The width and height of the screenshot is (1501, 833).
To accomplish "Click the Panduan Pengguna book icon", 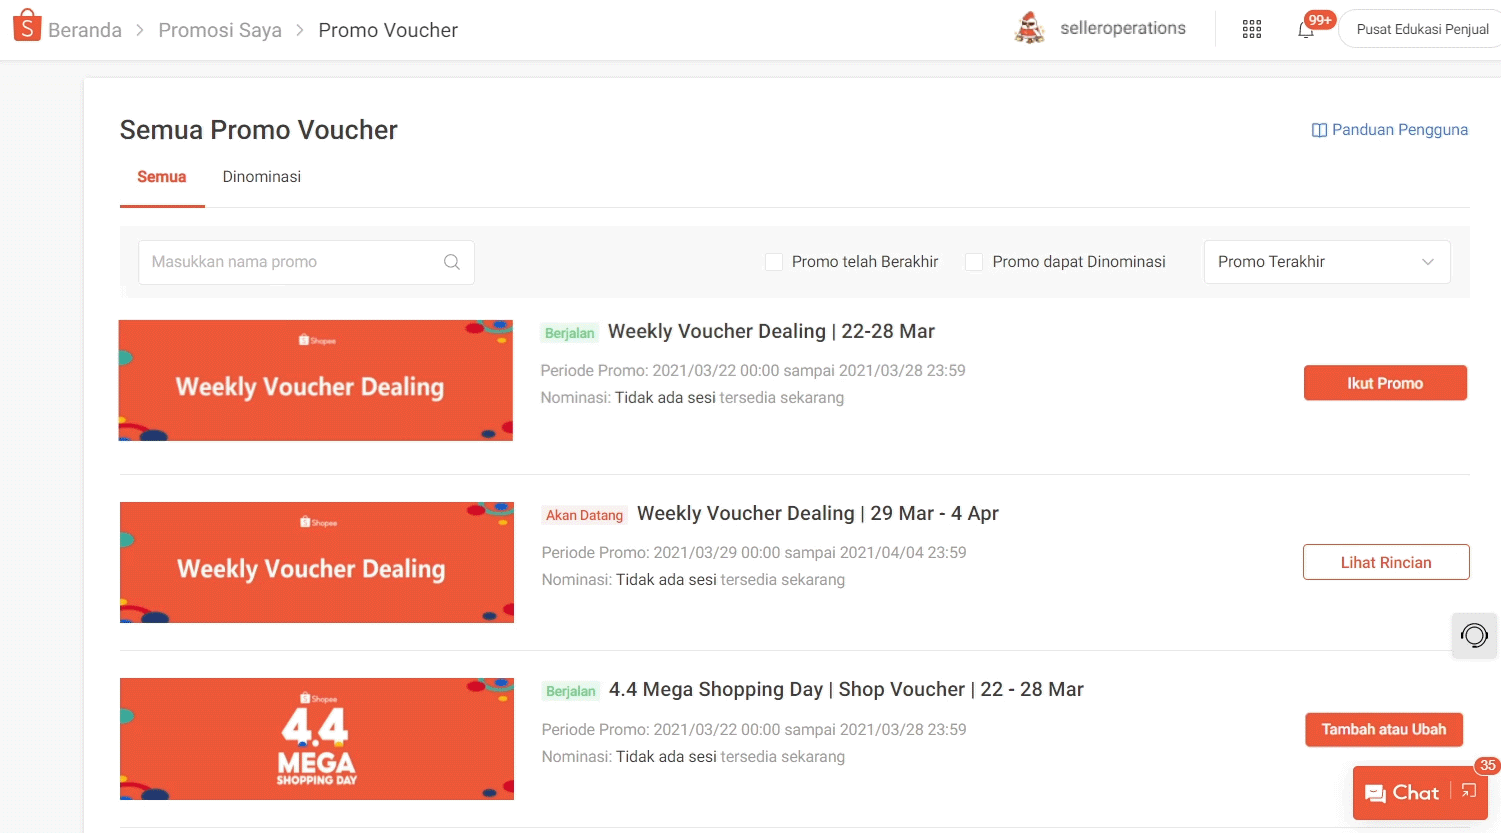I will [1319, 130].
